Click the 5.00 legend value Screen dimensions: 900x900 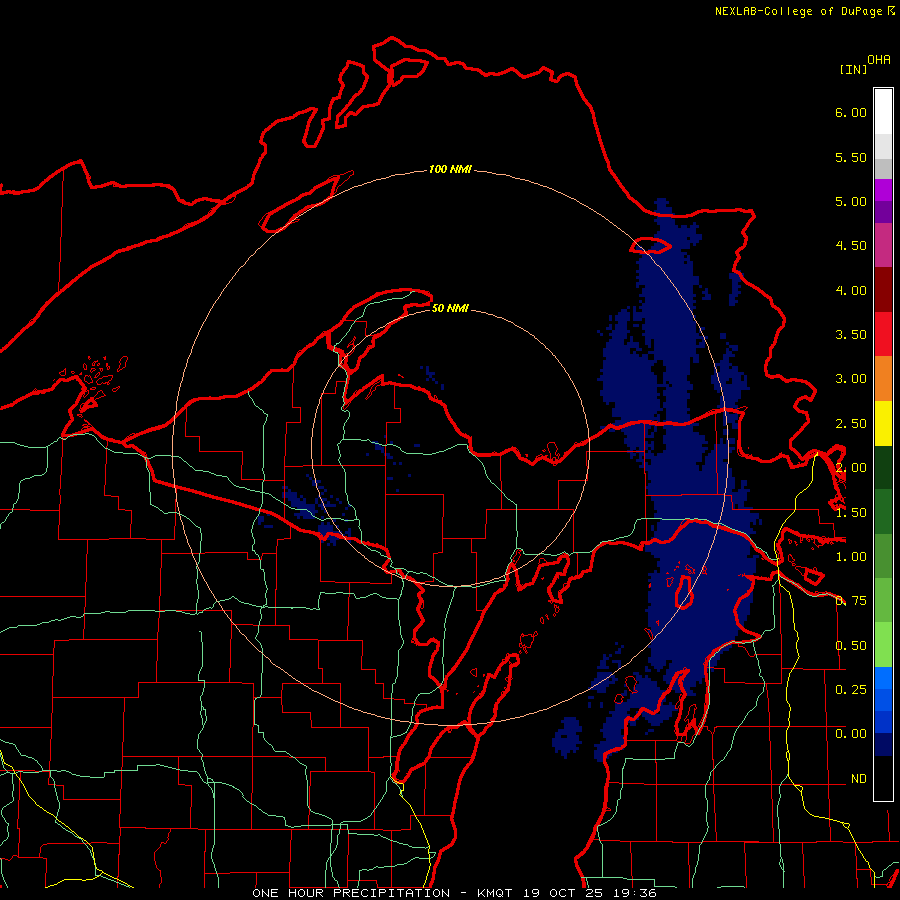click(851, 201)
